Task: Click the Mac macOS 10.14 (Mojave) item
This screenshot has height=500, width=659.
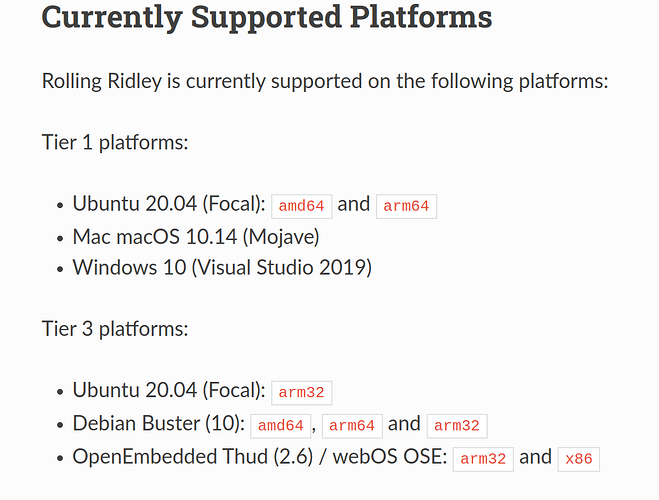Action: tap(196, 237)
